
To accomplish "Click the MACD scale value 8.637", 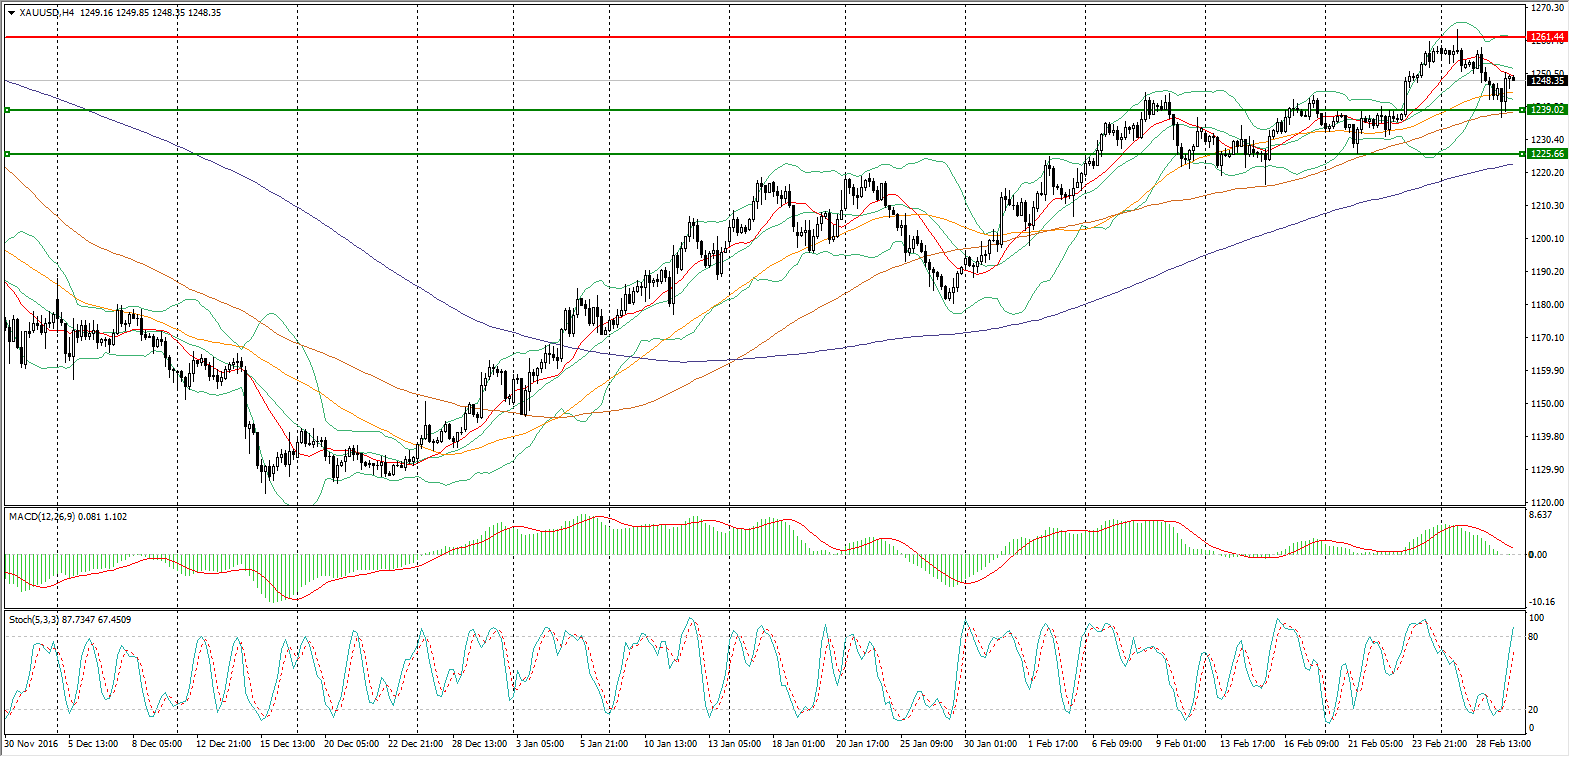I will coord(1541,515).
